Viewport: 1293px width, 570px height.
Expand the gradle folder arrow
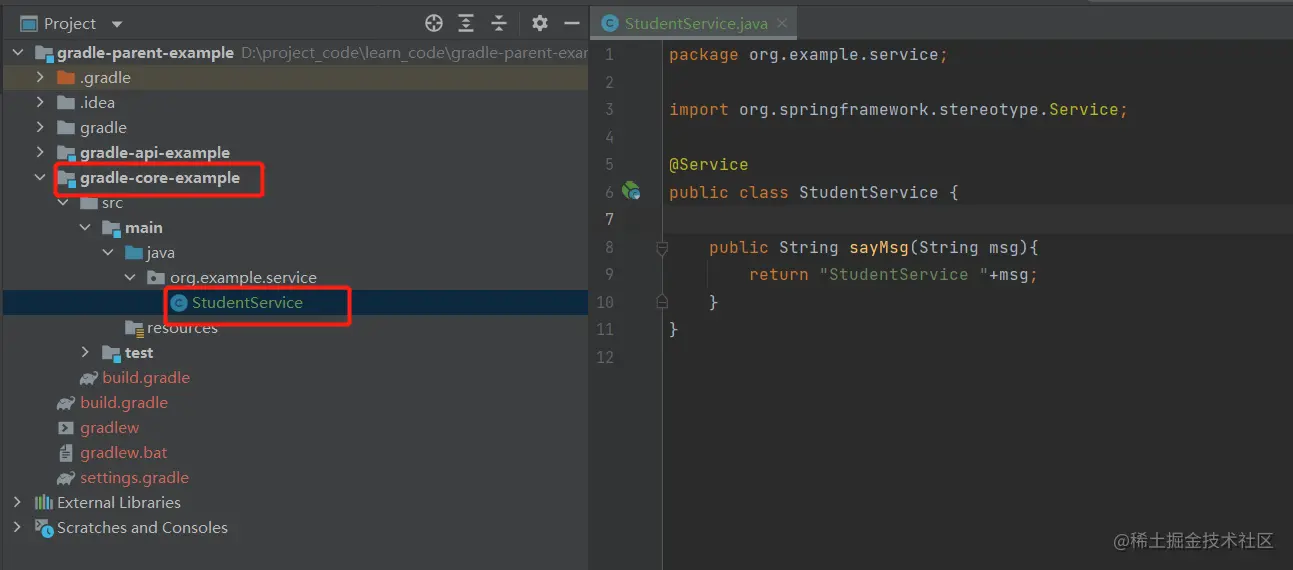click(x=40, y=127)
